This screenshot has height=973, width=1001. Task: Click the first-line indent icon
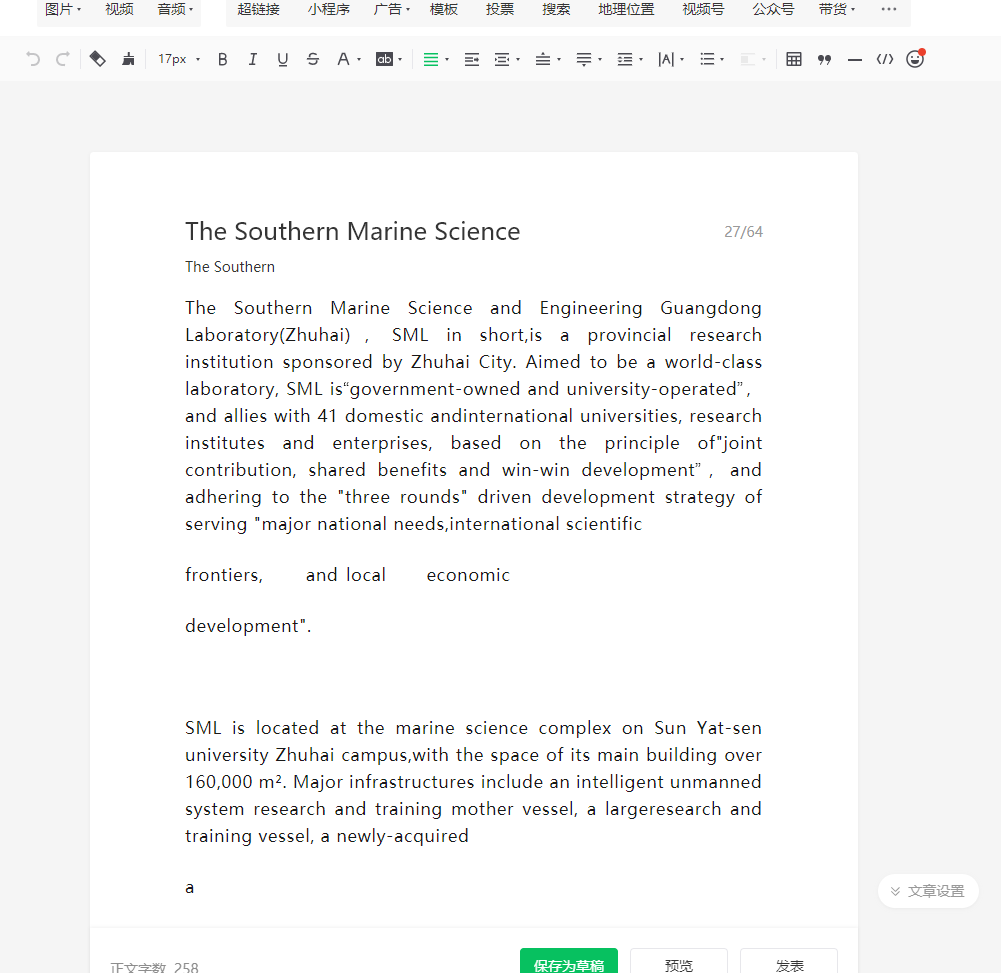coord(472,59)
